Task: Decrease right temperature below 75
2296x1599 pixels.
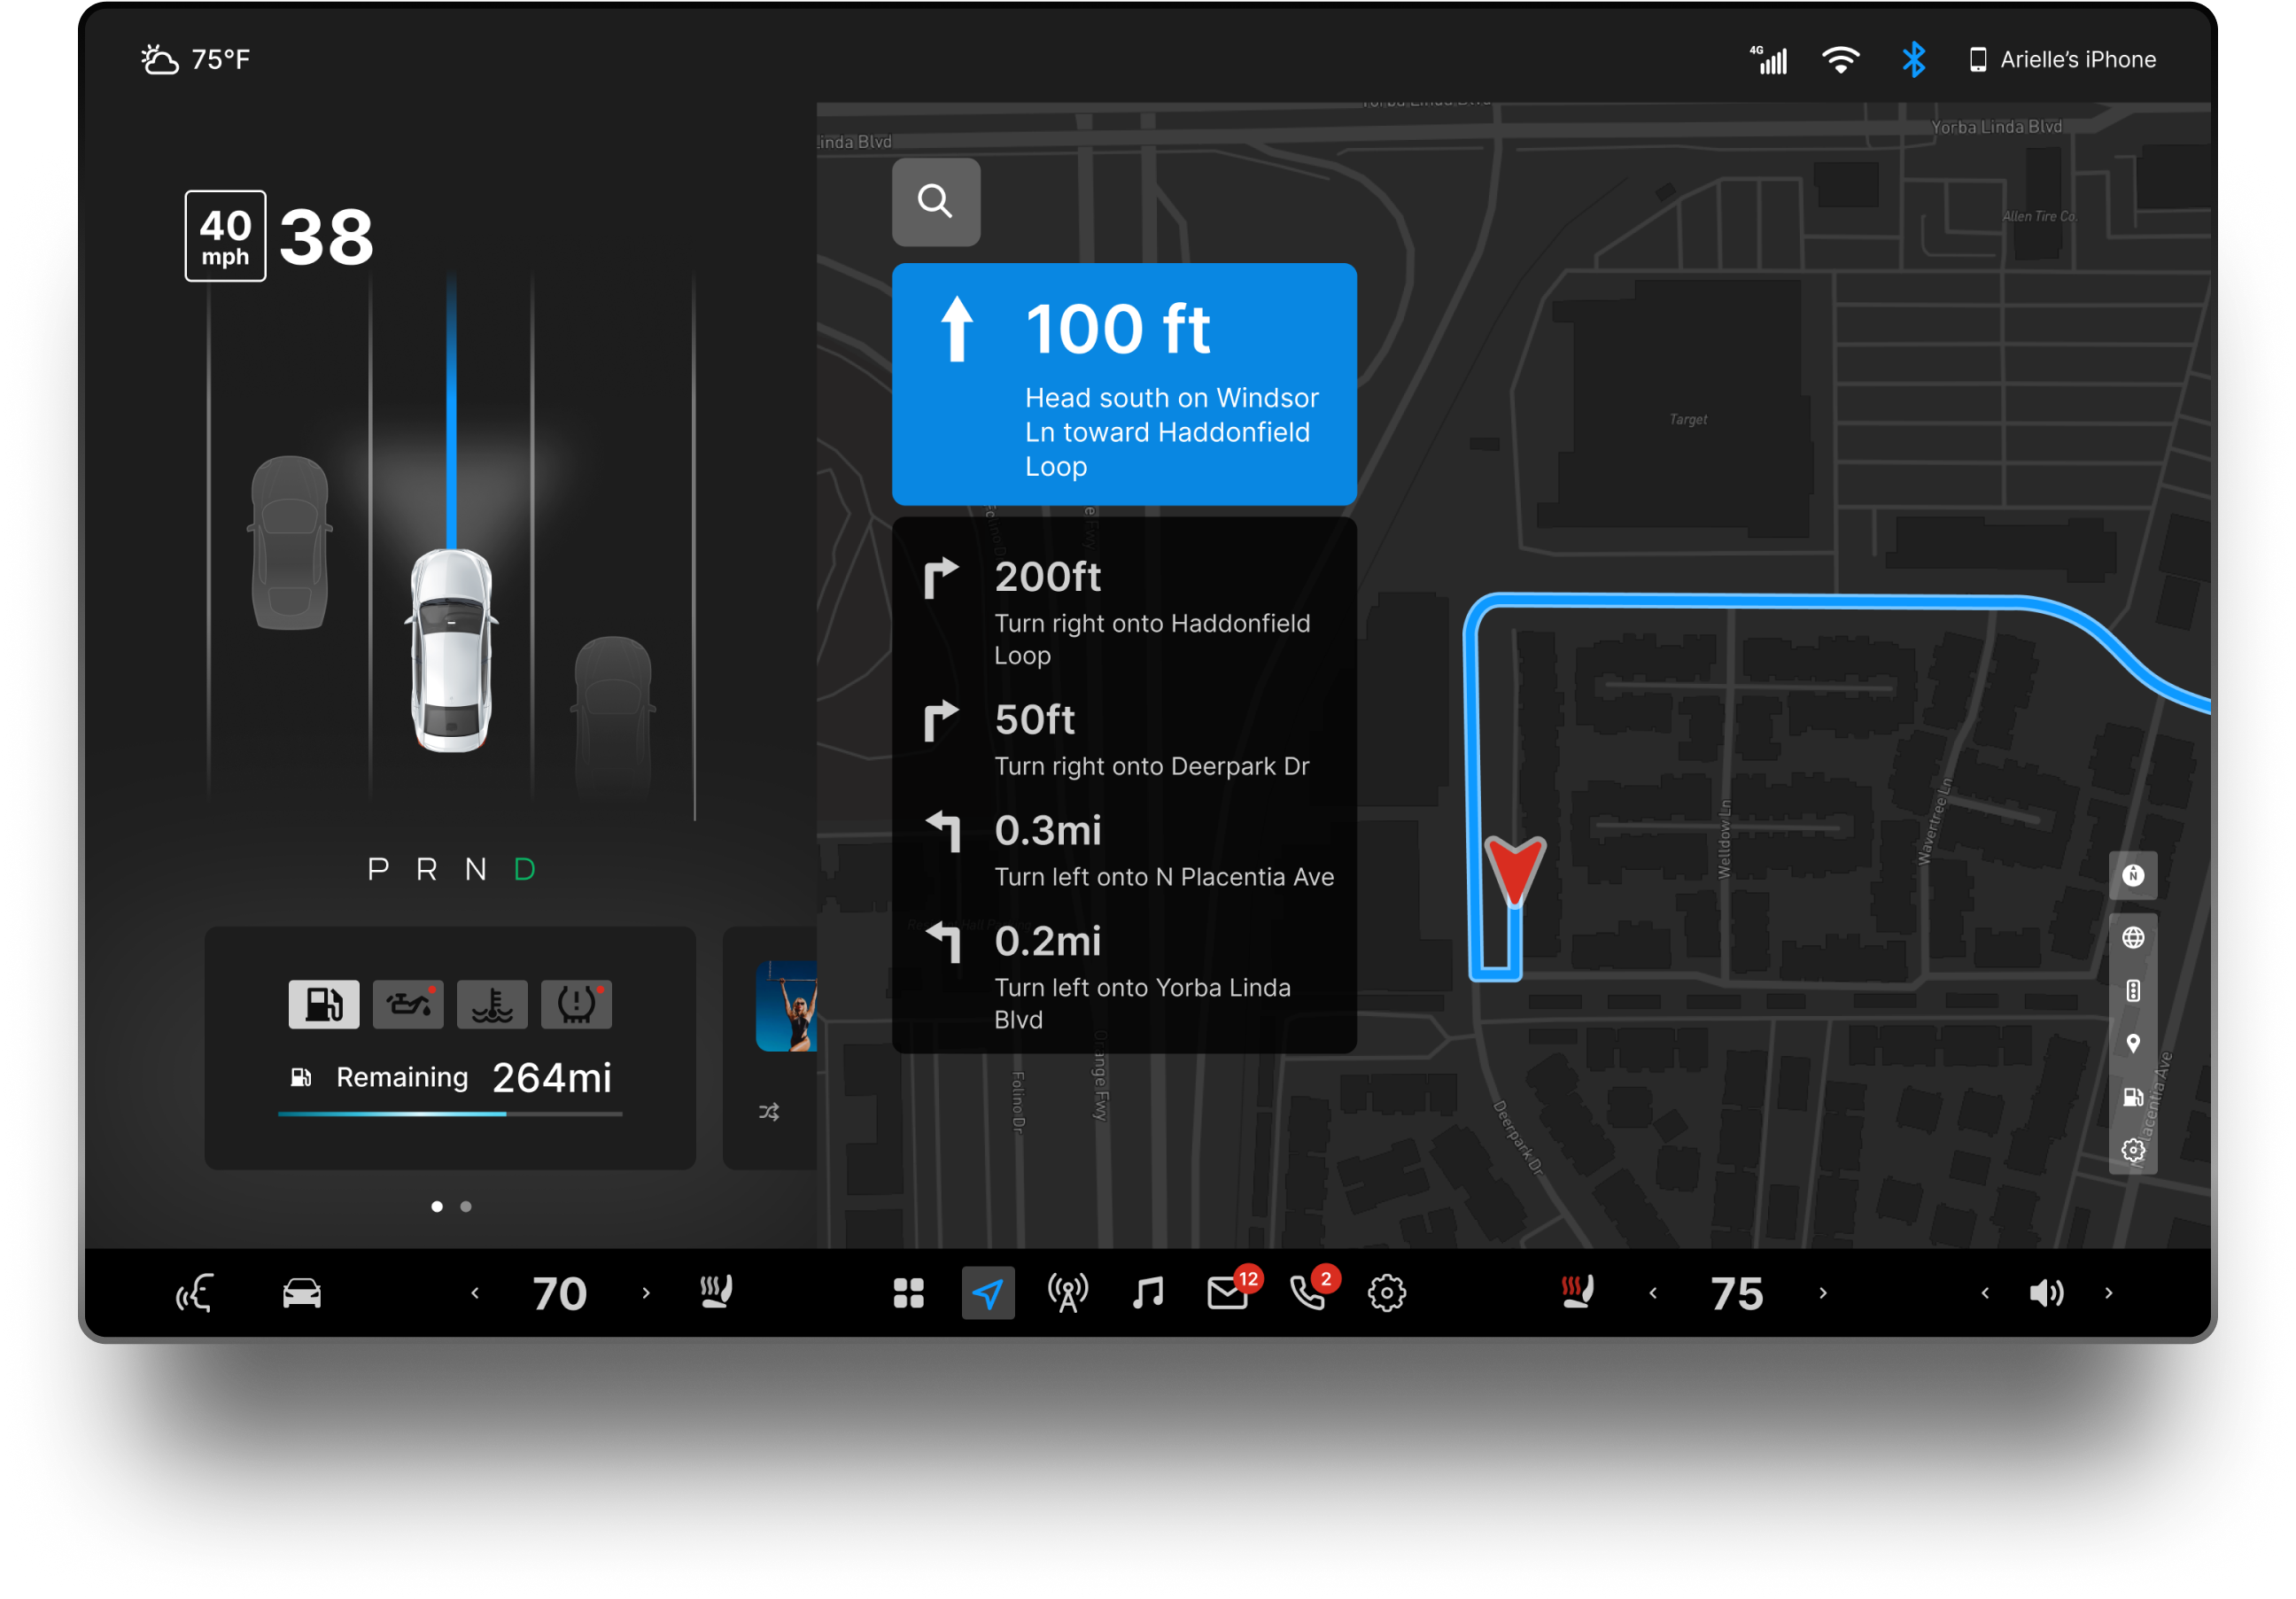Action: 1653,1292
